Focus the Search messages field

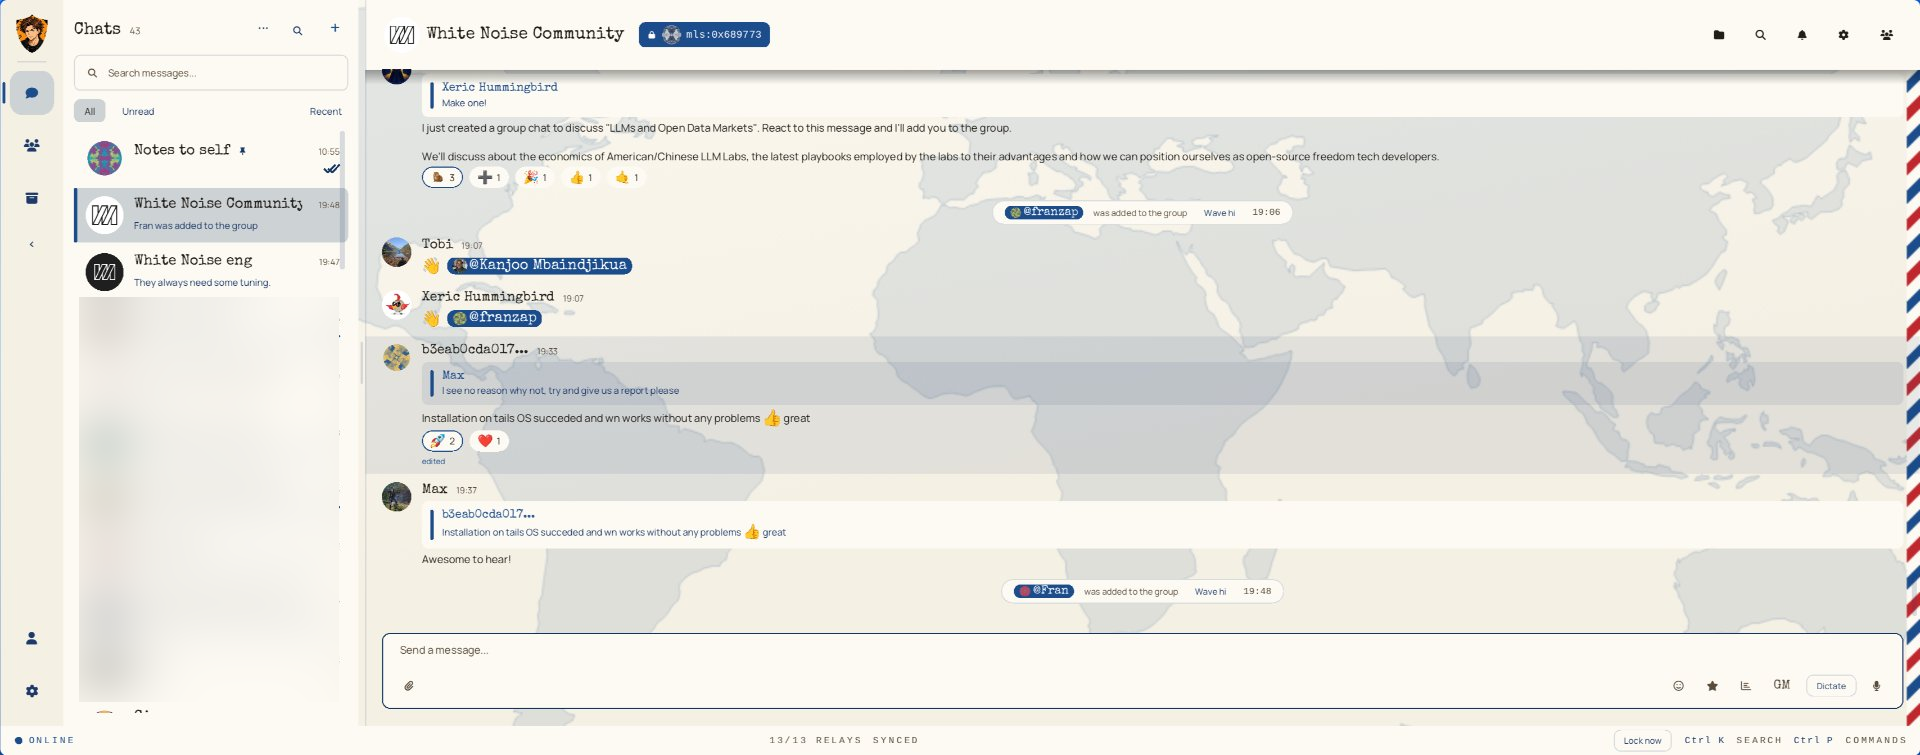point(211,73)
